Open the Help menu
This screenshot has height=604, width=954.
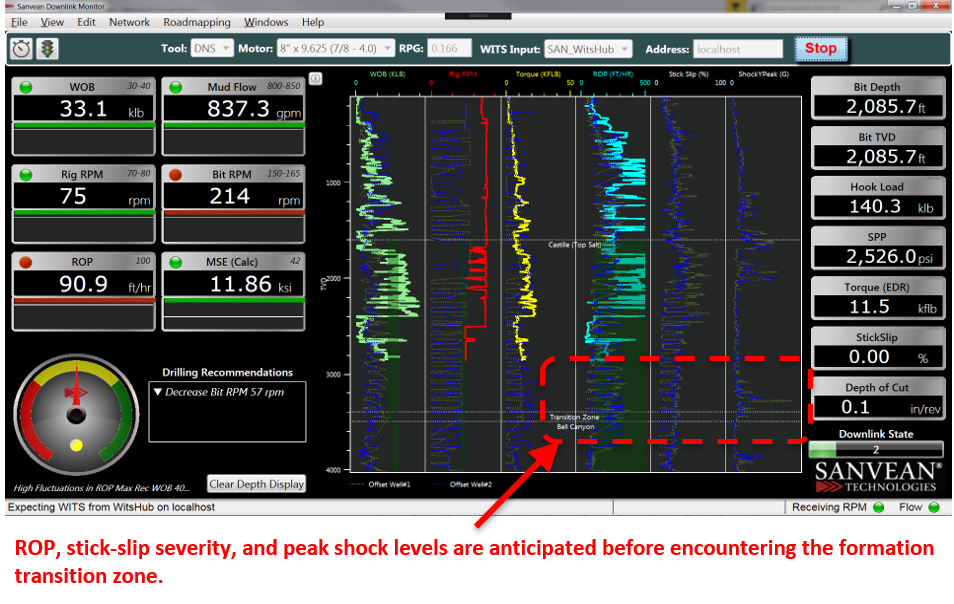point(313,23)
